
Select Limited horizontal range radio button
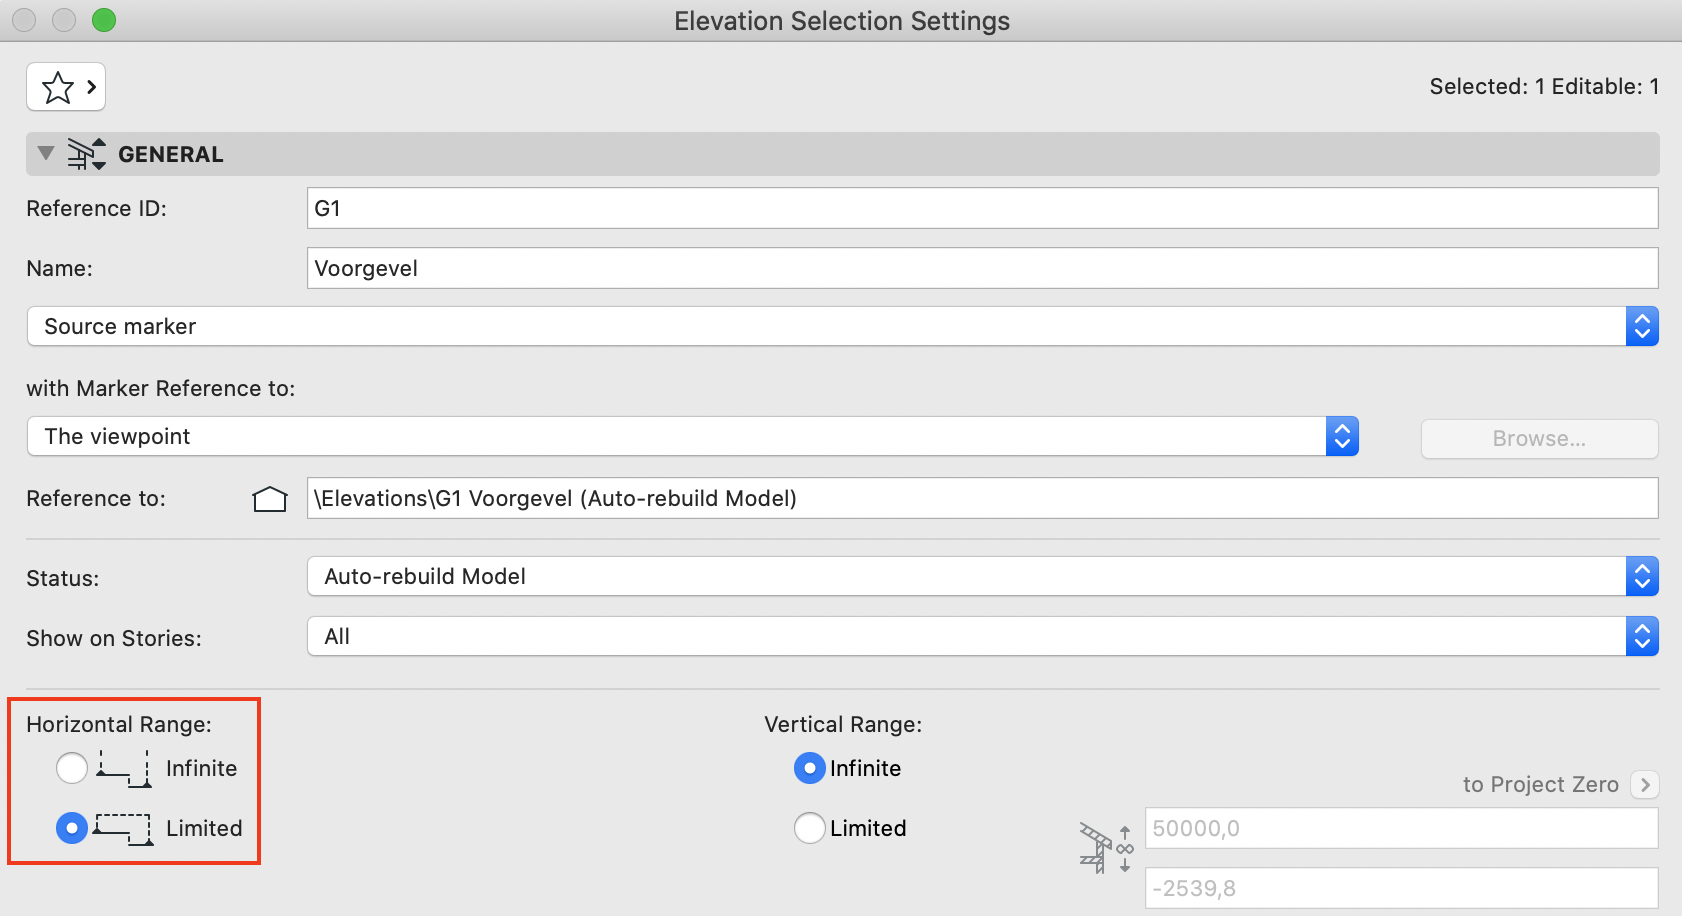click(x=72, y=828)
